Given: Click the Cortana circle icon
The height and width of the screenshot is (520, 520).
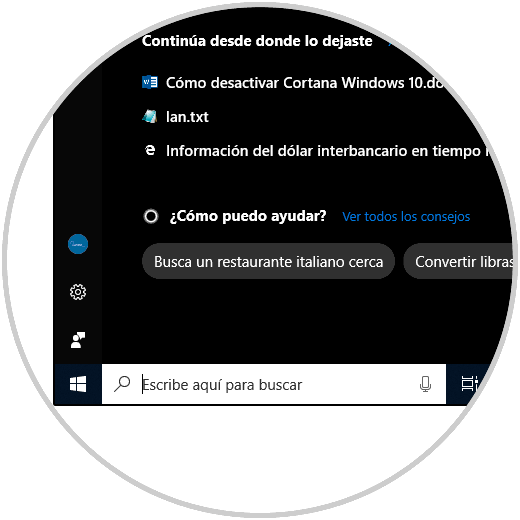Looking at the screenshot, I should [151, 216].
